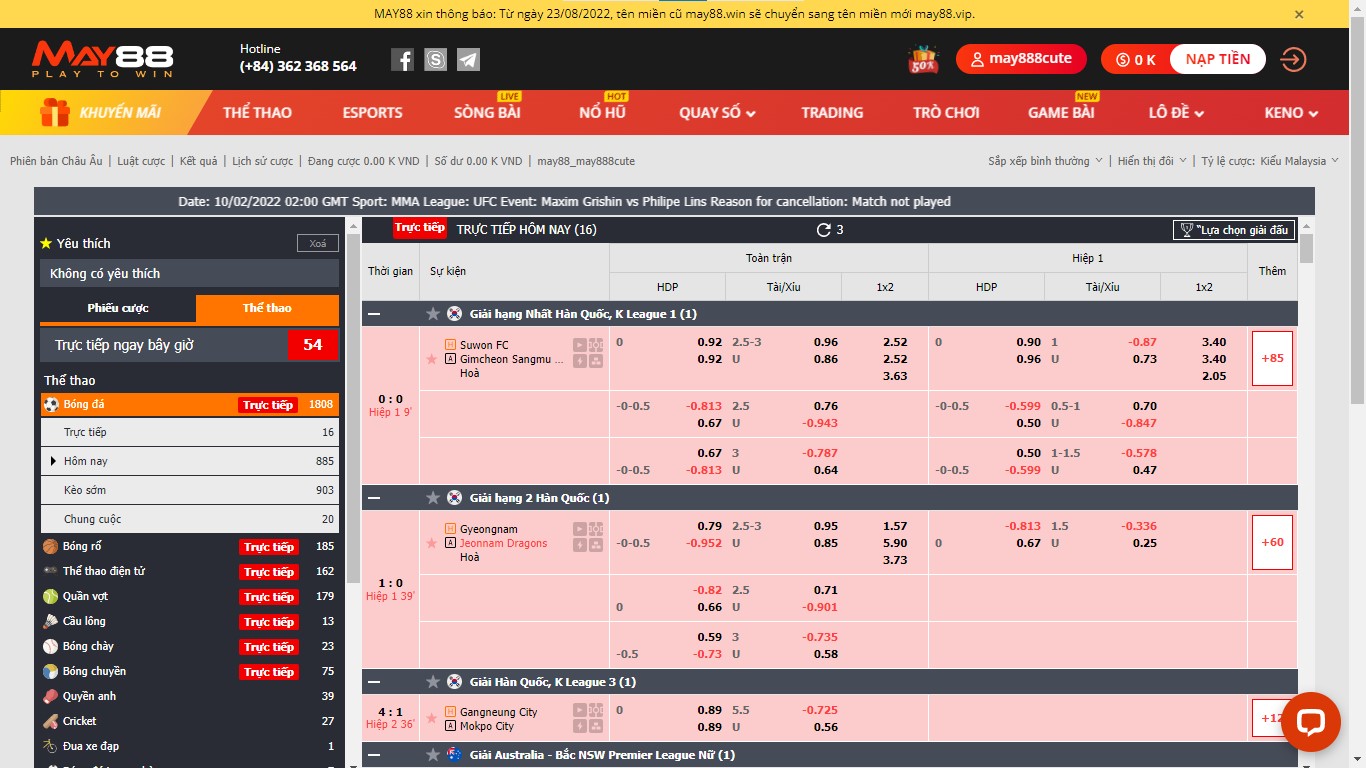Expand the Hôm nay sidebar item
Screen dimensions: 1366x768
tap(190, 461)
